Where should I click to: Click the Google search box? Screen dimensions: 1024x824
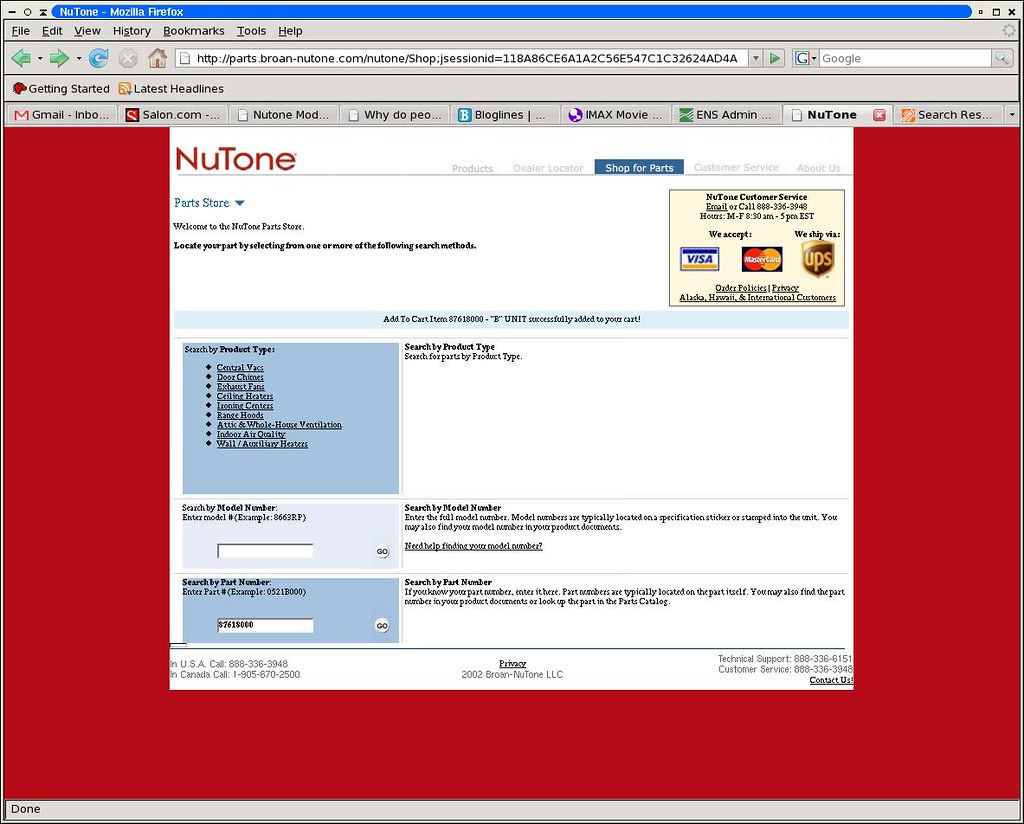(905, 58)
